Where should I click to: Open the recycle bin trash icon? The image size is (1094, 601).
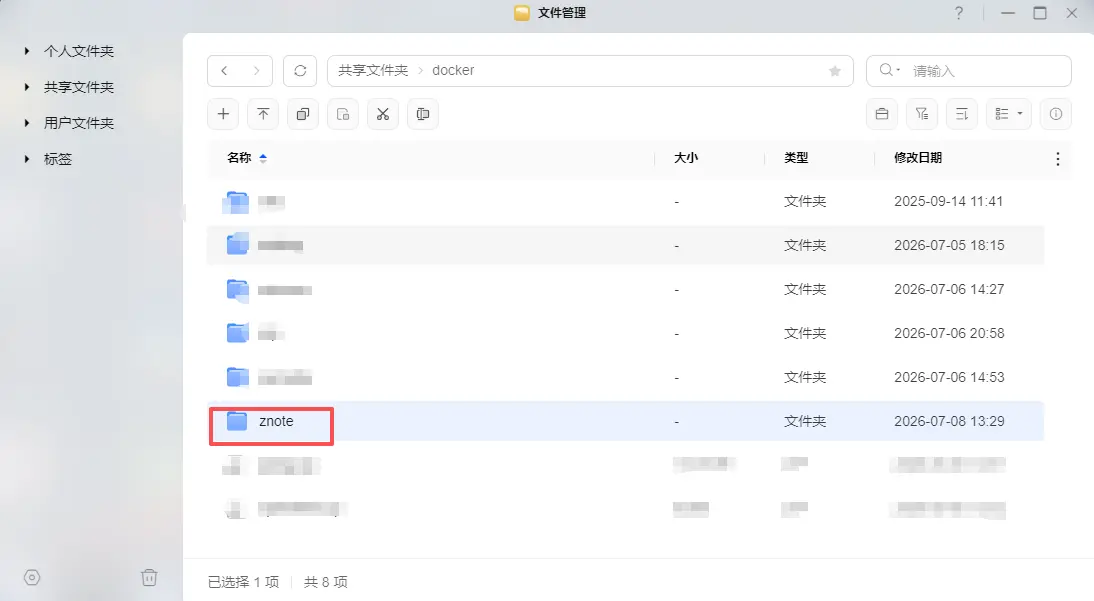149,577
